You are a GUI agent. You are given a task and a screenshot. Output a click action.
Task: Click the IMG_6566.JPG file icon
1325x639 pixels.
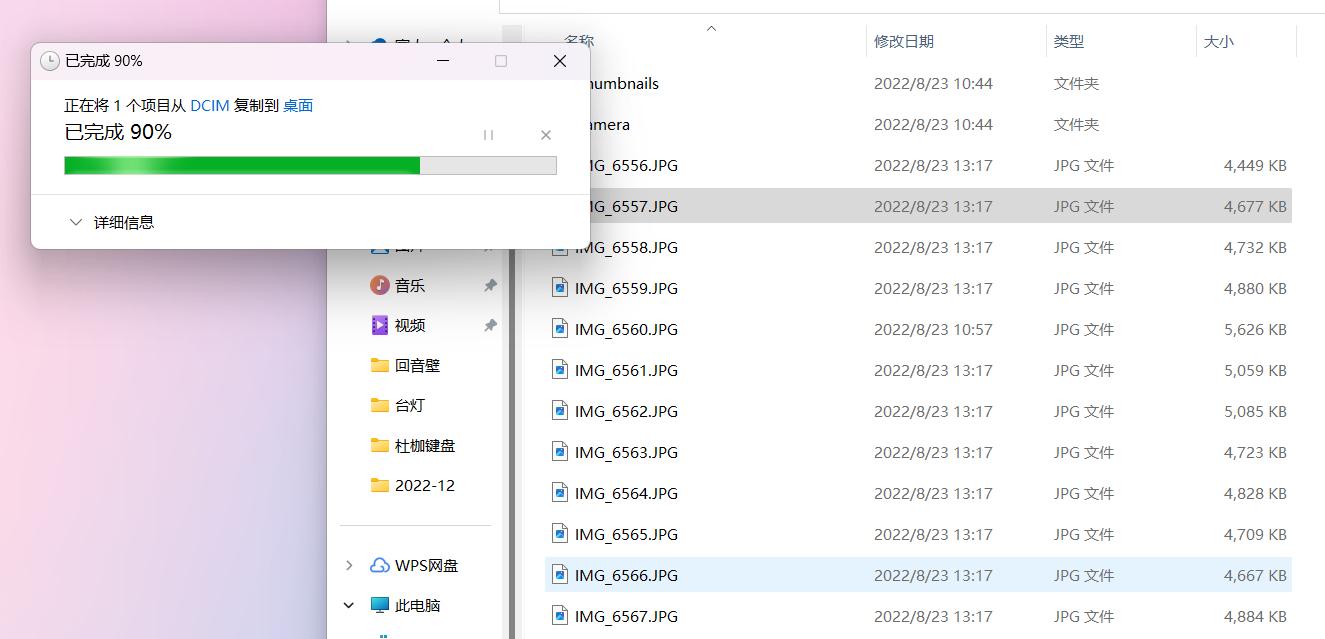[x=560, y=575]
